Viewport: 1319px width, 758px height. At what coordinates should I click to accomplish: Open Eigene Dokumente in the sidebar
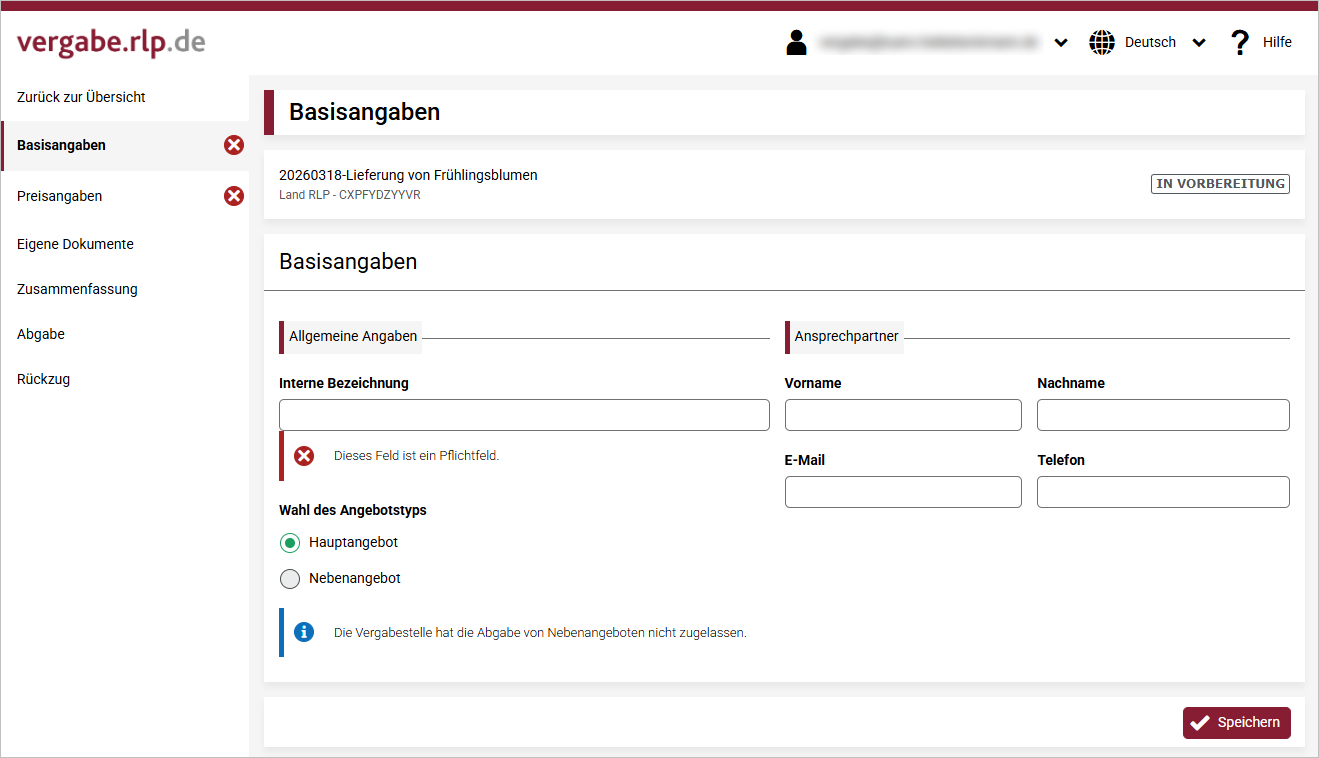[x=75, y=244]
